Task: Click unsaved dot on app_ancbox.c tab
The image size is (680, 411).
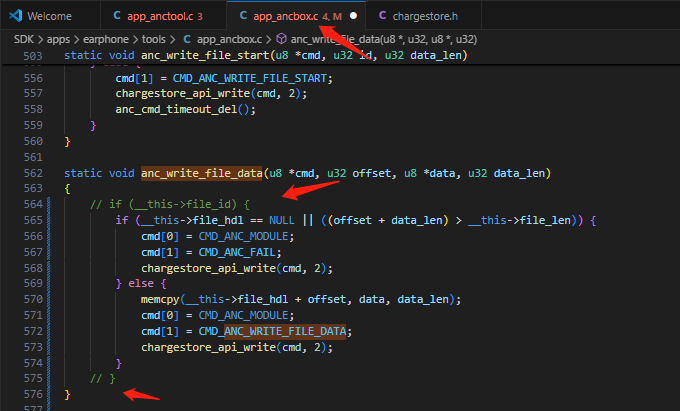Action: tap(353, 16)
